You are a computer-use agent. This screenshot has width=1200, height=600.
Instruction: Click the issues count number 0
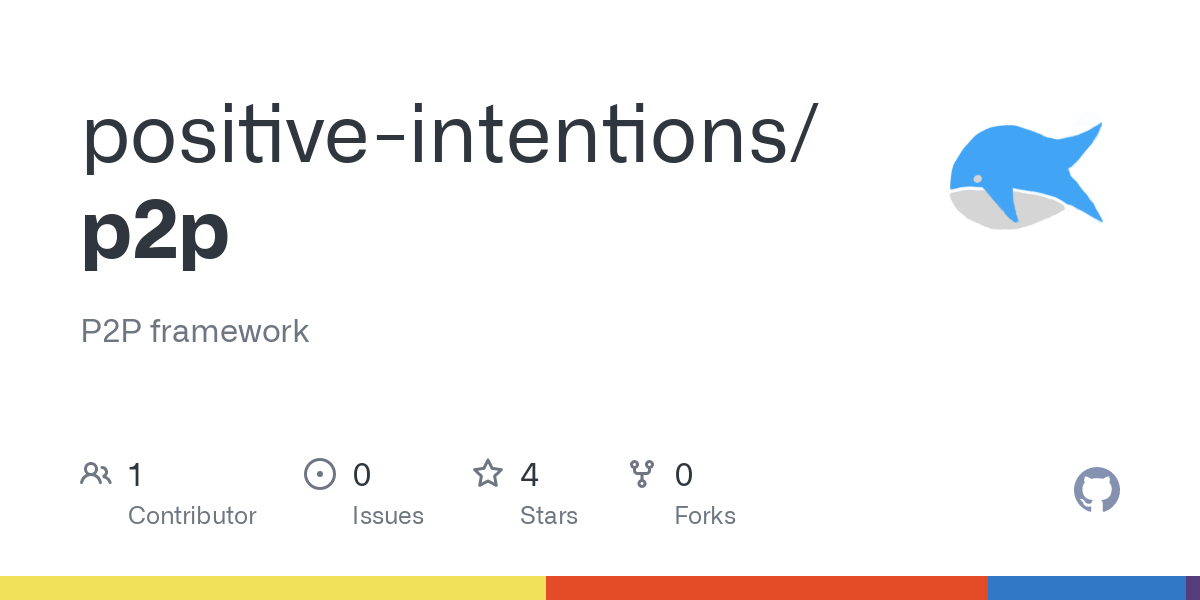(x=362, y=475)
